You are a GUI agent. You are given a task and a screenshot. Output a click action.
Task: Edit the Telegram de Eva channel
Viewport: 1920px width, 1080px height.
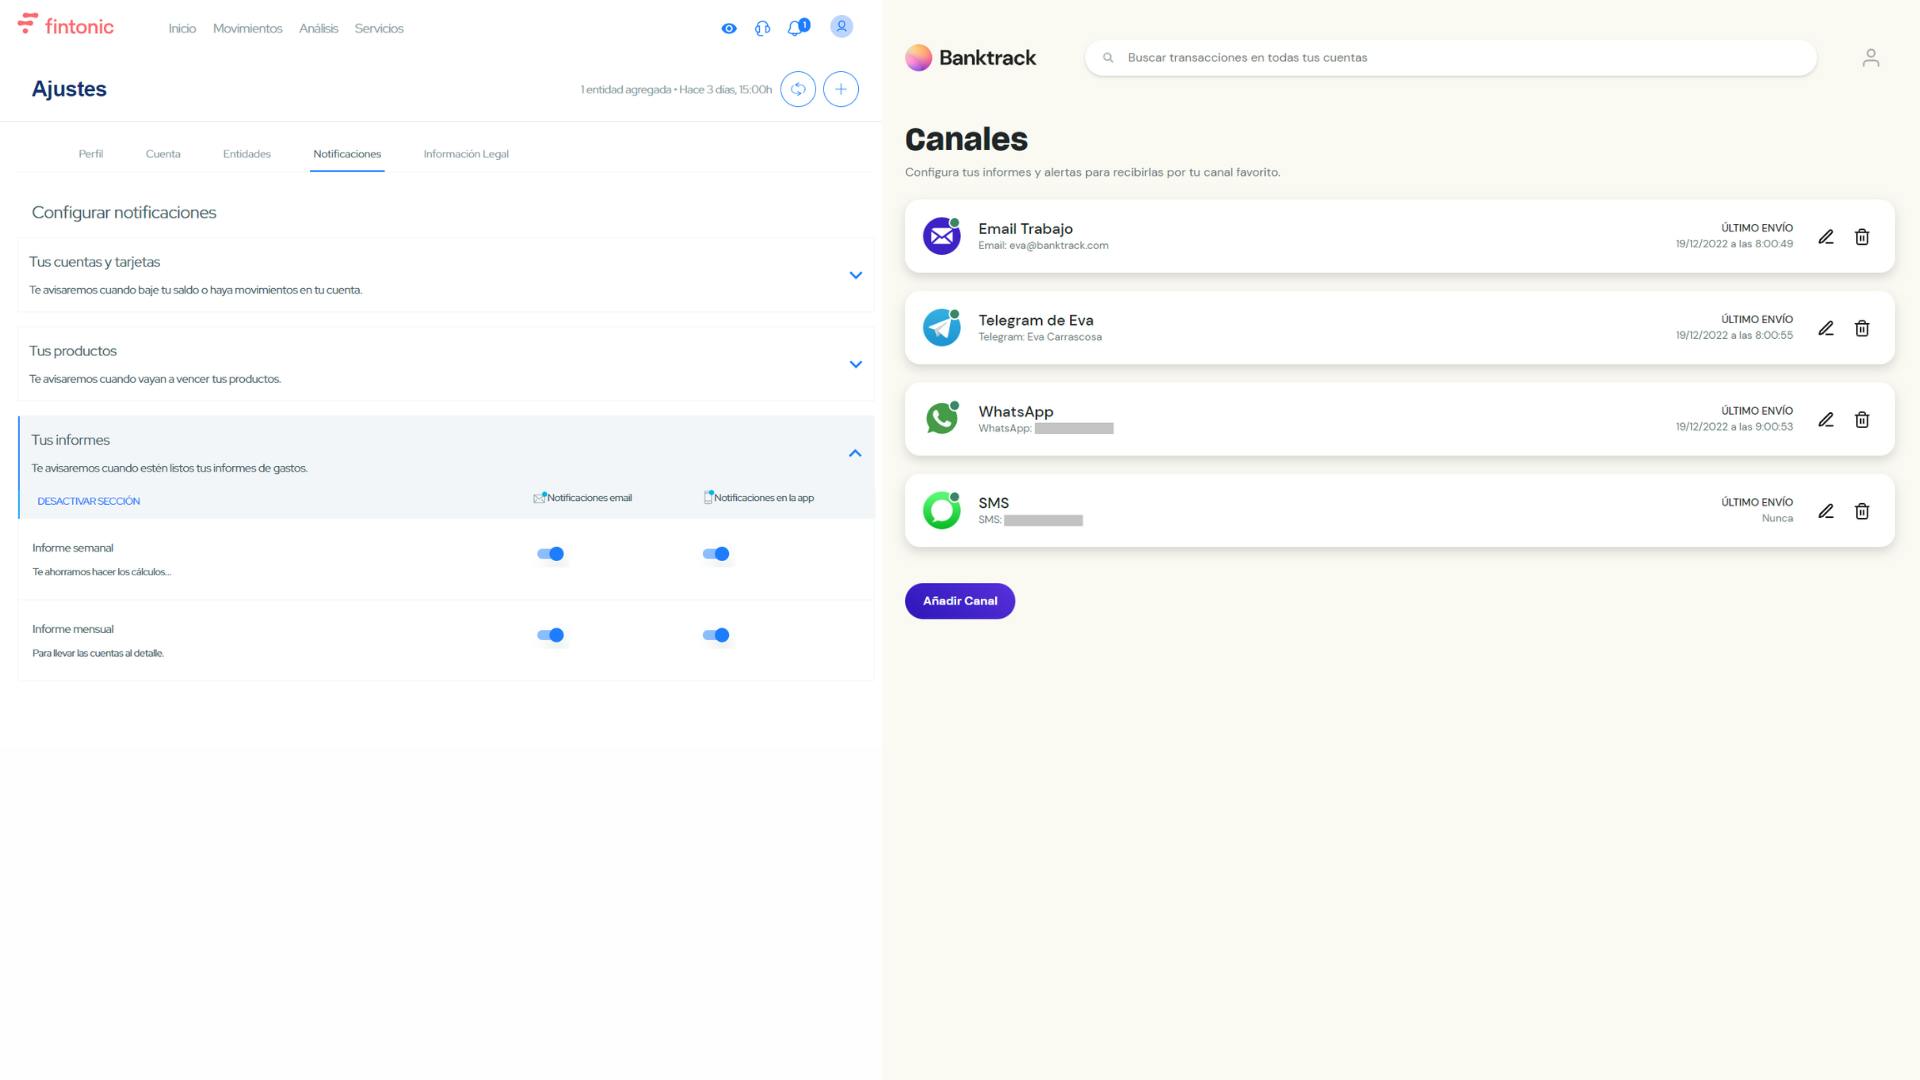(1826, 328)
